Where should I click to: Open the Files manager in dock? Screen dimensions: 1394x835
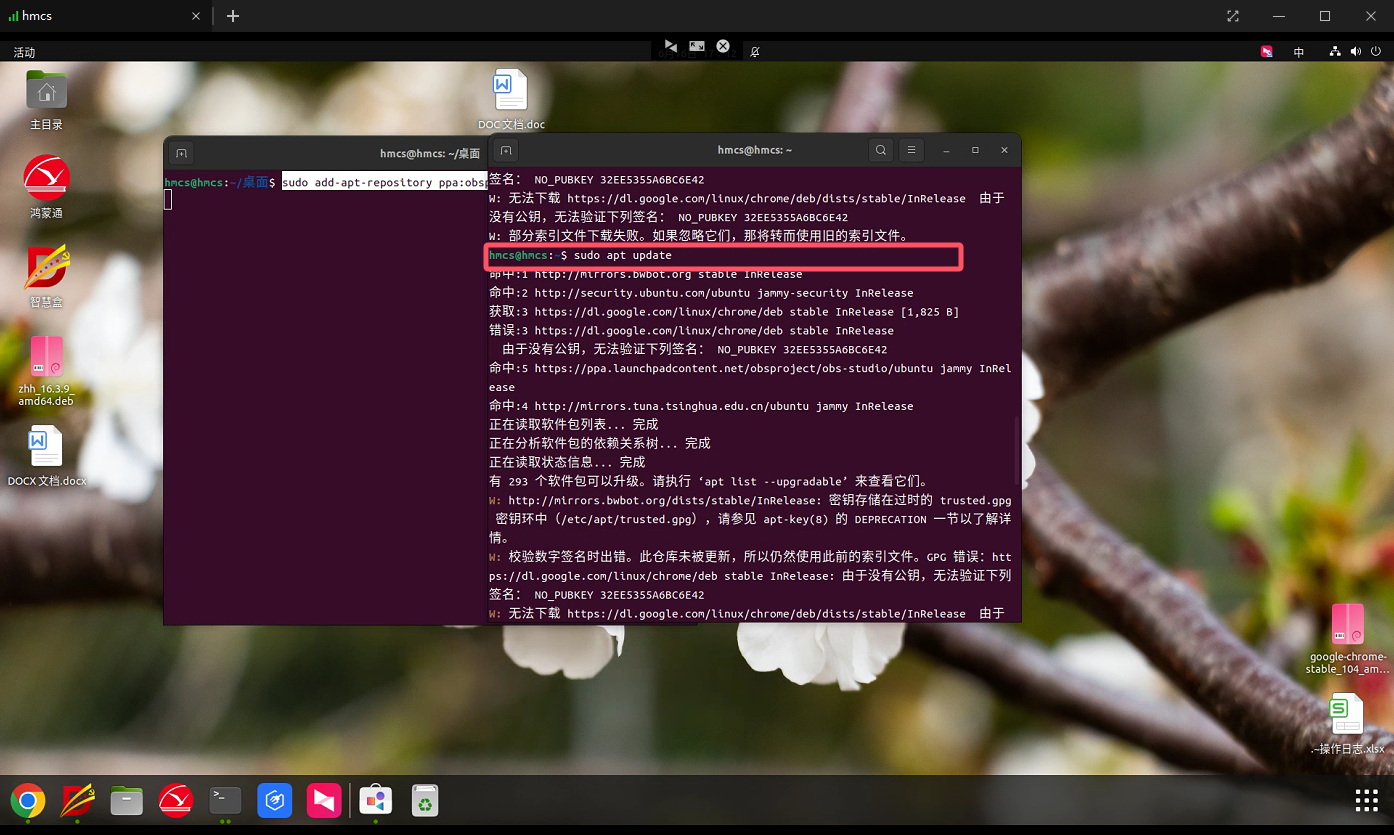[x=127, y=800]
